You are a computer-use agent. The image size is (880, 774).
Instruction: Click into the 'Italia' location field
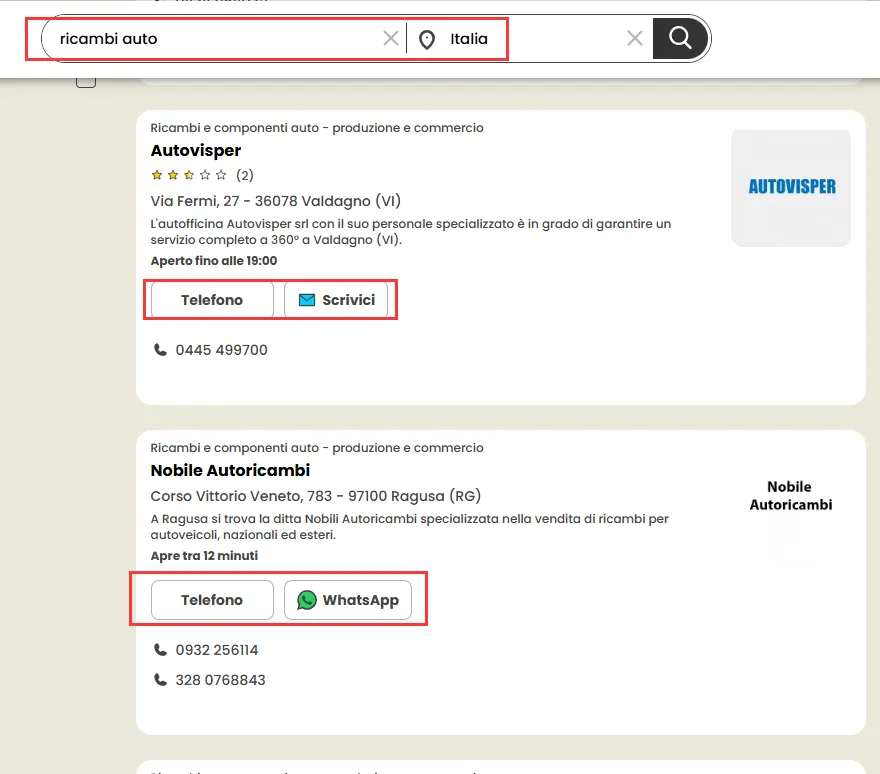tap(530, 39)
